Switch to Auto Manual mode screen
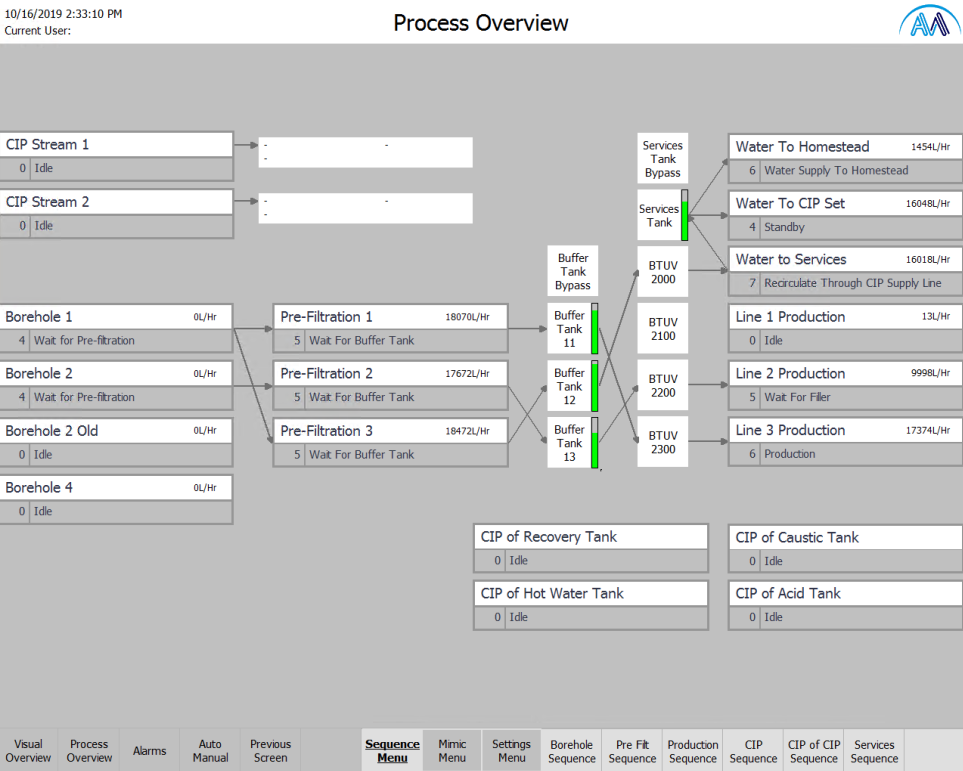This screenshot has width=963, height=771. click(x=210, y=751)
